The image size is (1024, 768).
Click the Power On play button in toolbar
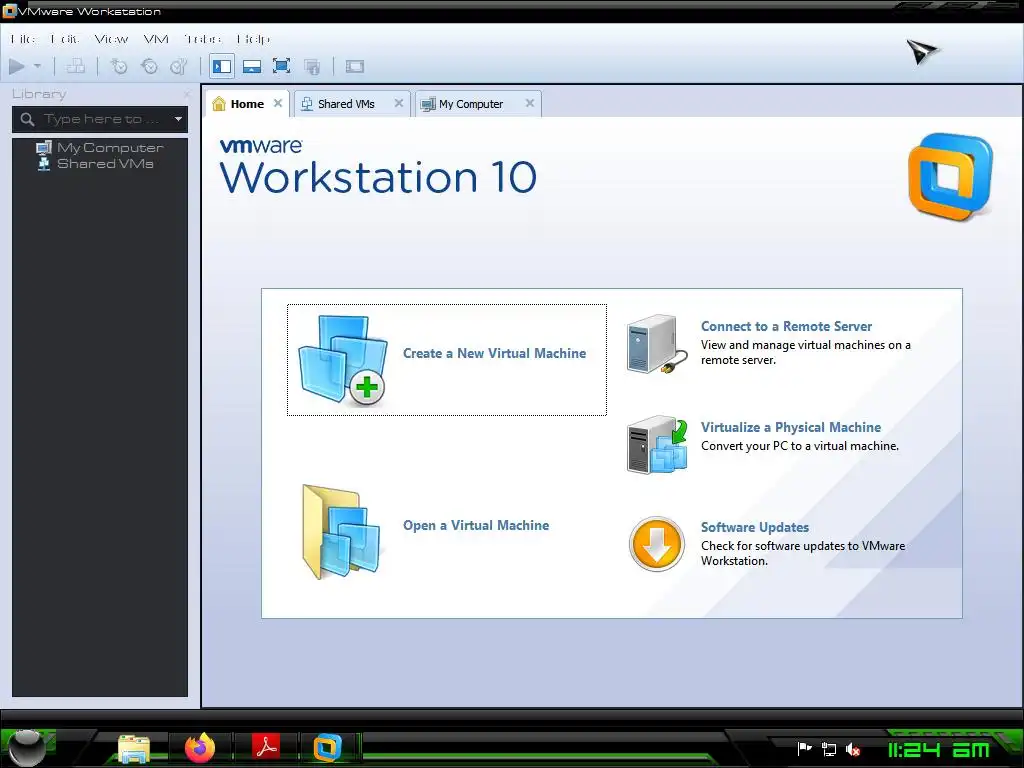tap(17, 66)
